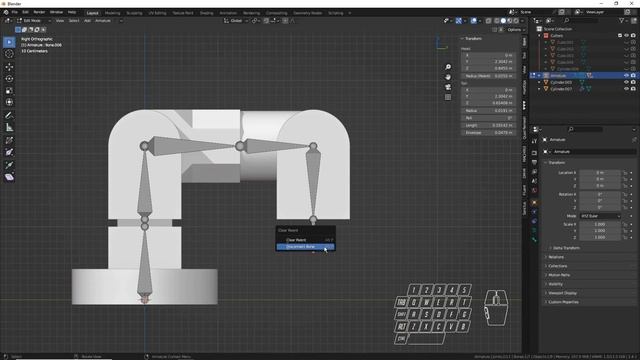Viewport: 640px width, 360px height.
Task: Open the XYZ Euler rotation mode dropdown
Action: [600, 216]
